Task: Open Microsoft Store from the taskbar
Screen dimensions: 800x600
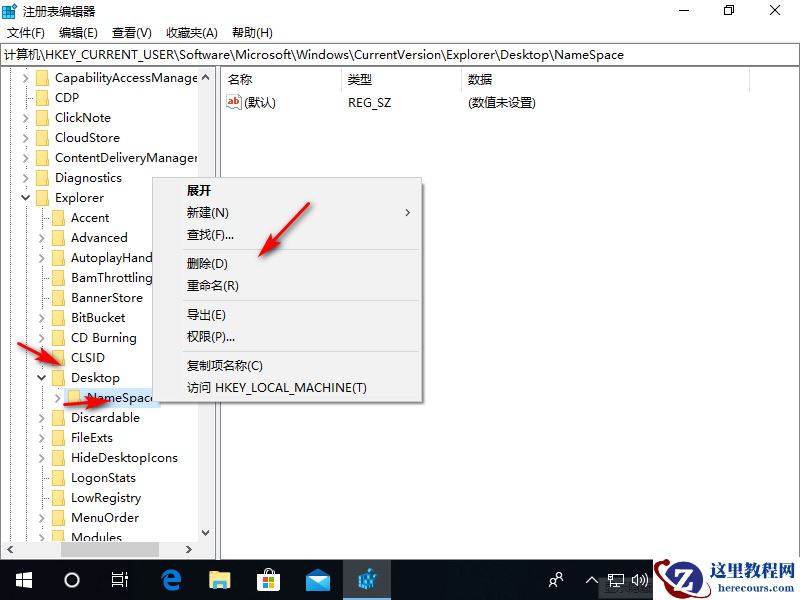Action: [268, 579]
